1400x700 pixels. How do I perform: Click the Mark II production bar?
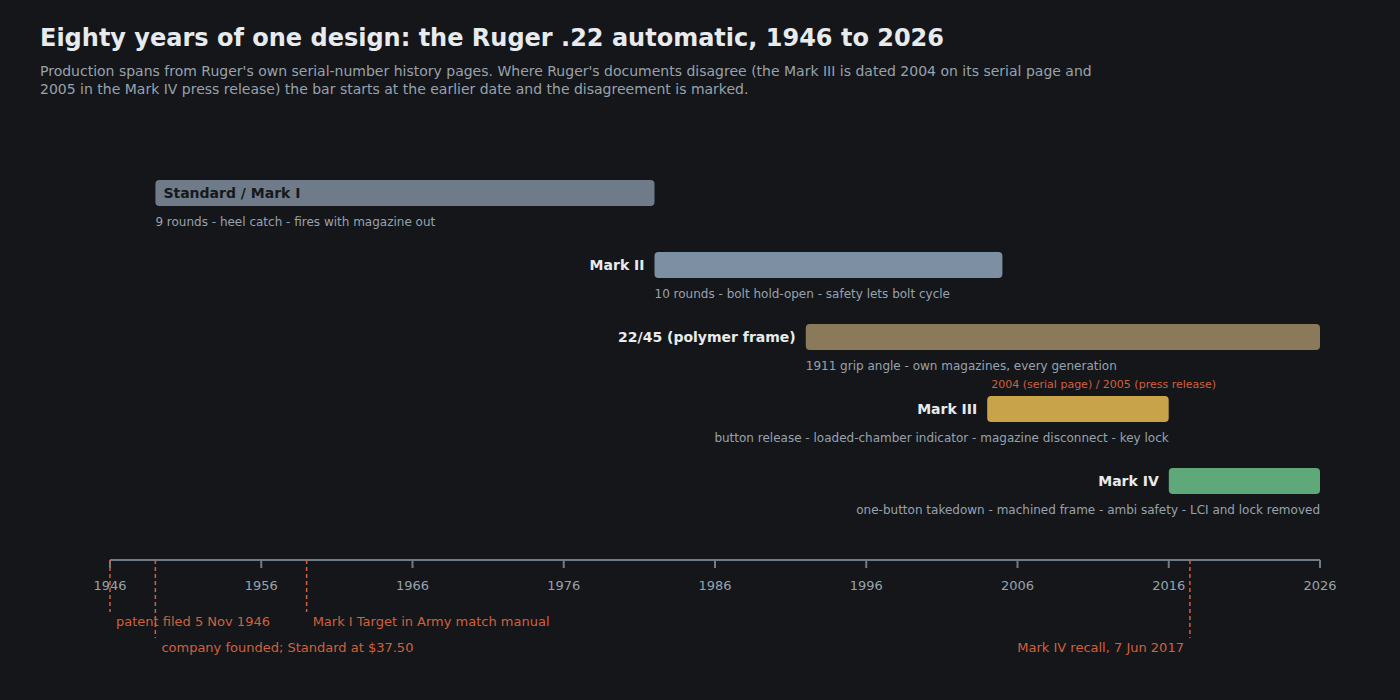click(x=828, y=265)
